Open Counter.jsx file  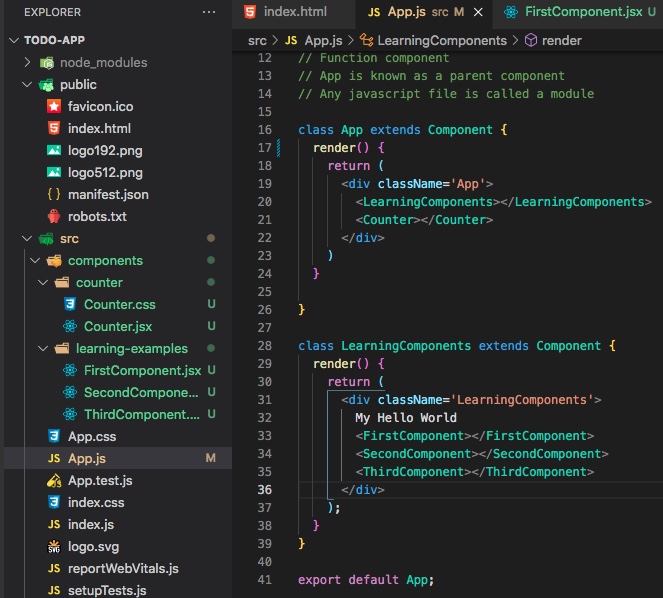[118, 326]
